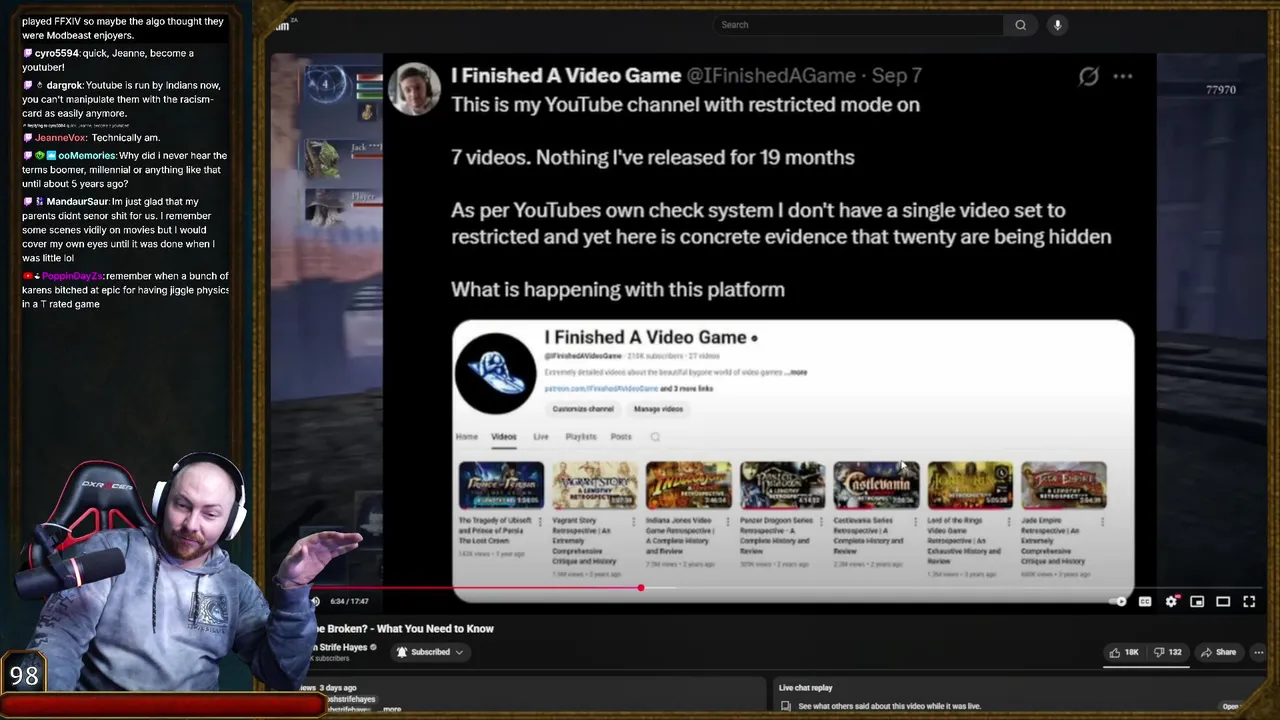The image size is (1280, 720).
Task: Click the channel tab search magnifier
Action: pyautogui.click(x=655, y=437)
